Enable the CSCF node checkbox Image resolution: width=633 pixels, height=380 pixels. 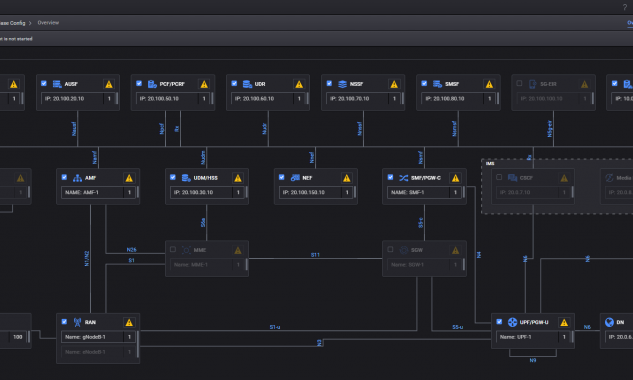tap(499, 177)
